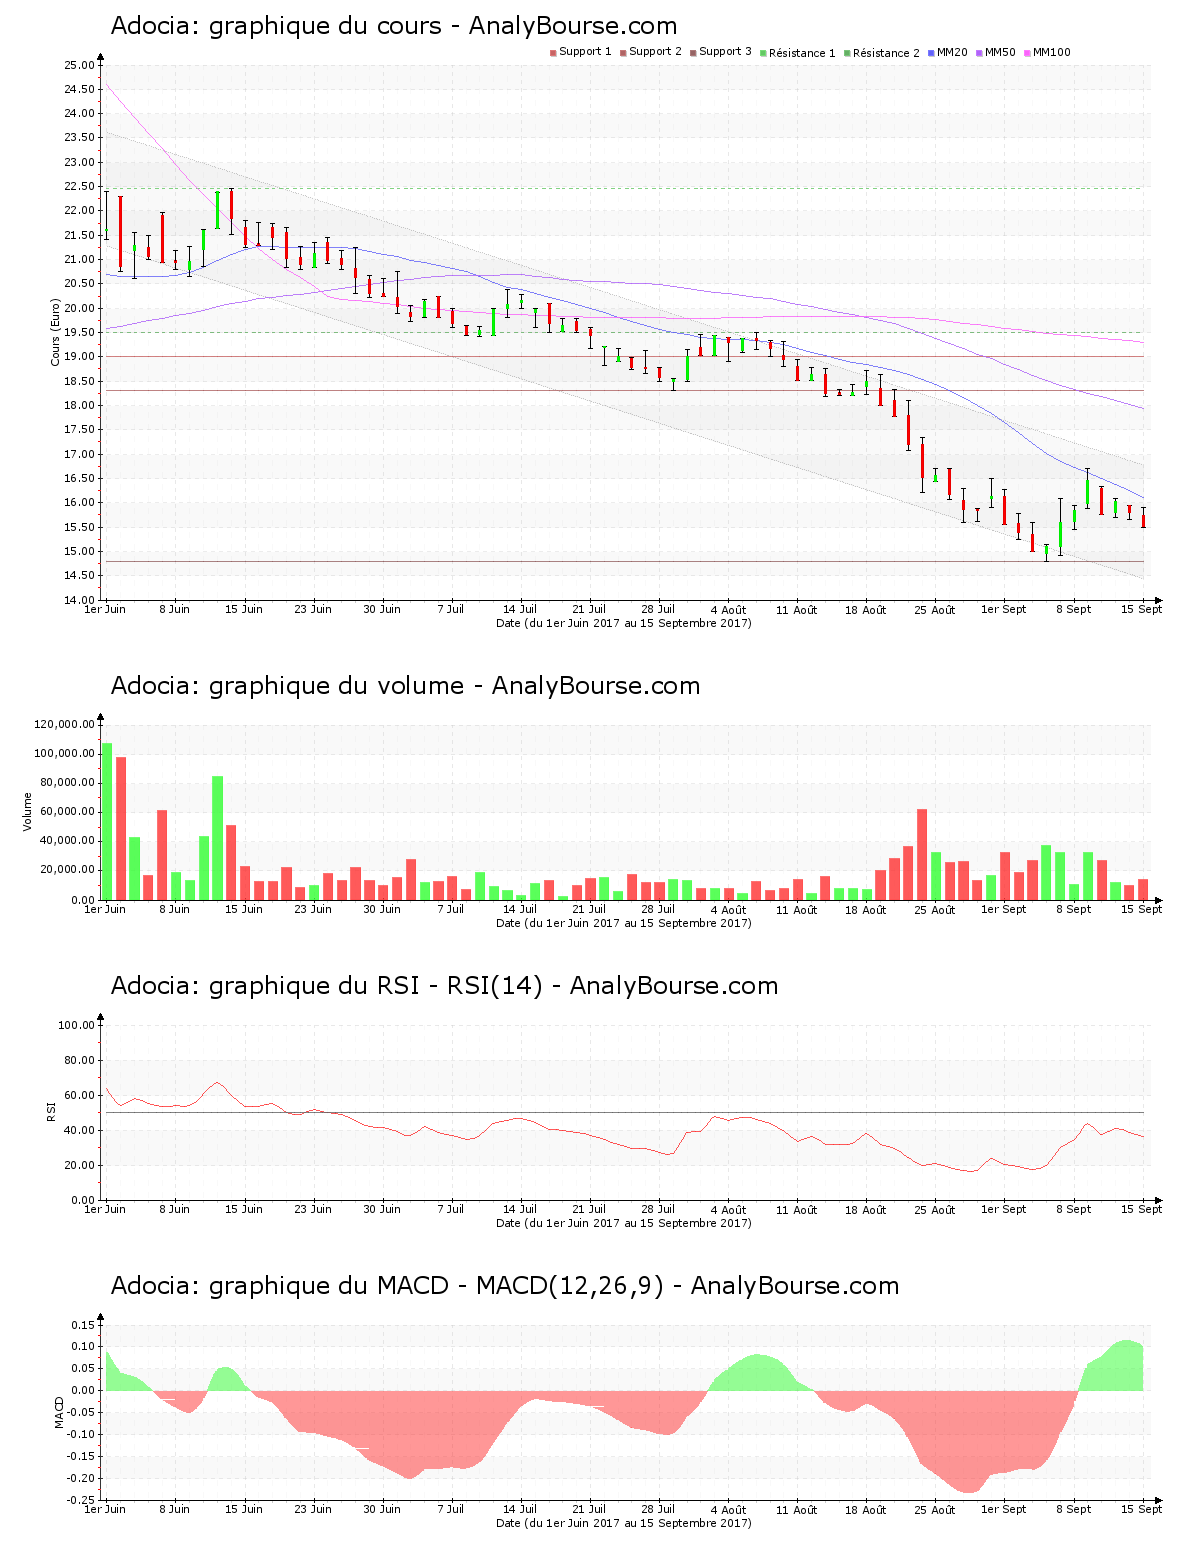Click '4 Août' under the MACD chart
The image size is (1200, 1550).
point(728,1510)
